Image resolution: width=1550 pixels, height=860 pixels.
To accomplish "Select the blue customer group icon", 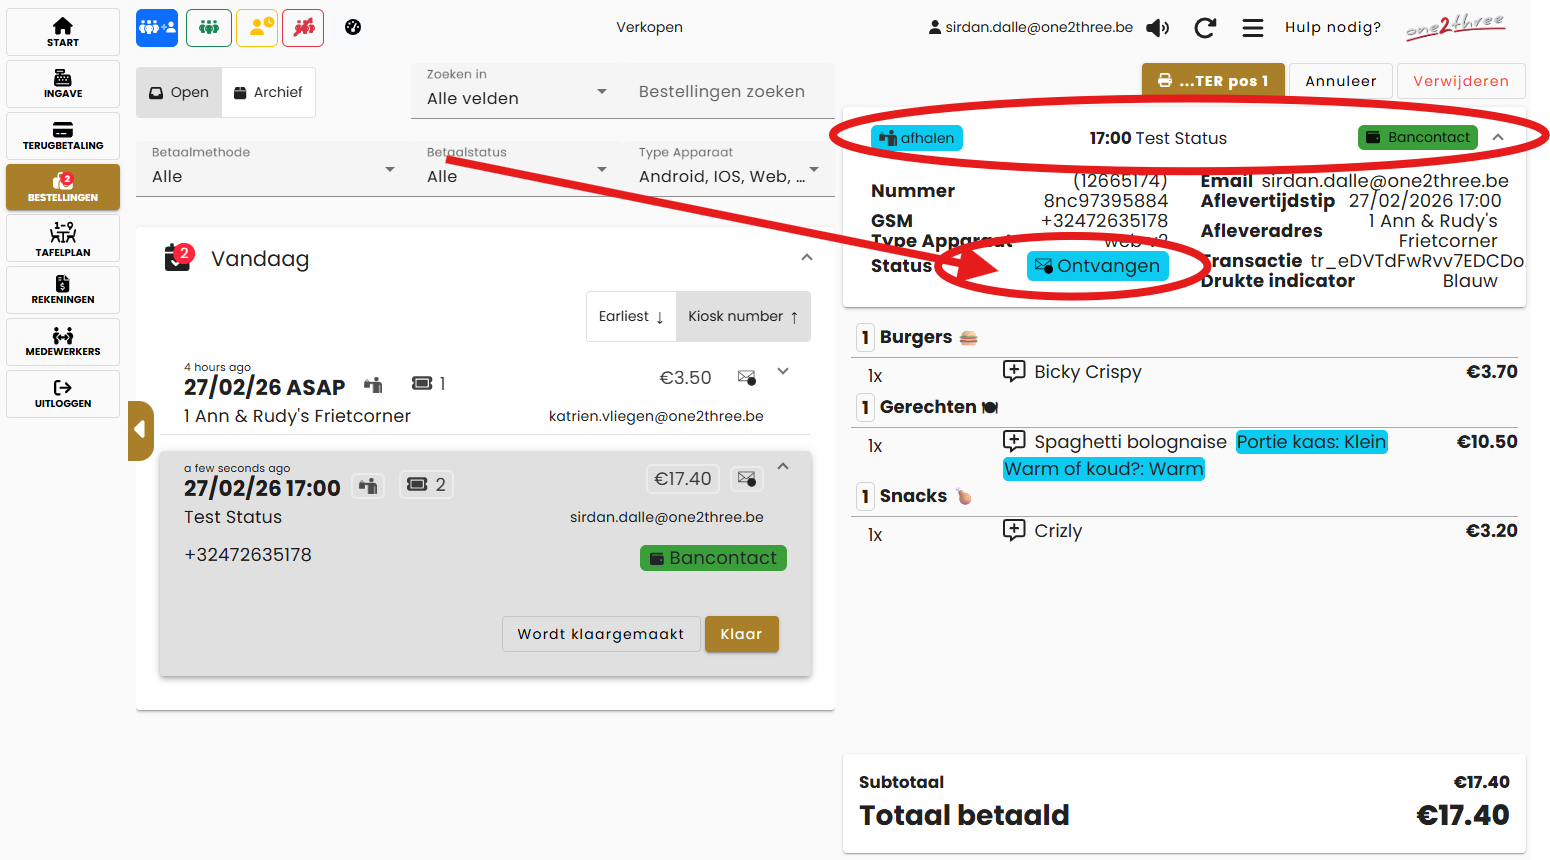I will [x=157, y=28].
